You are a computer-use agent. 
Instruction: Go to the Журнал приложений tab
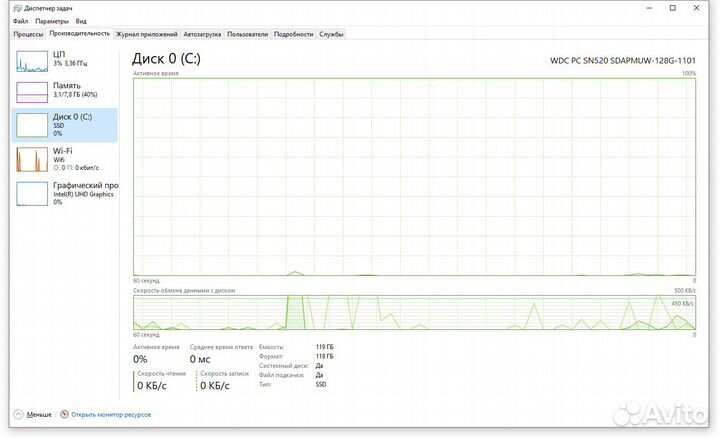coord(147,34)
